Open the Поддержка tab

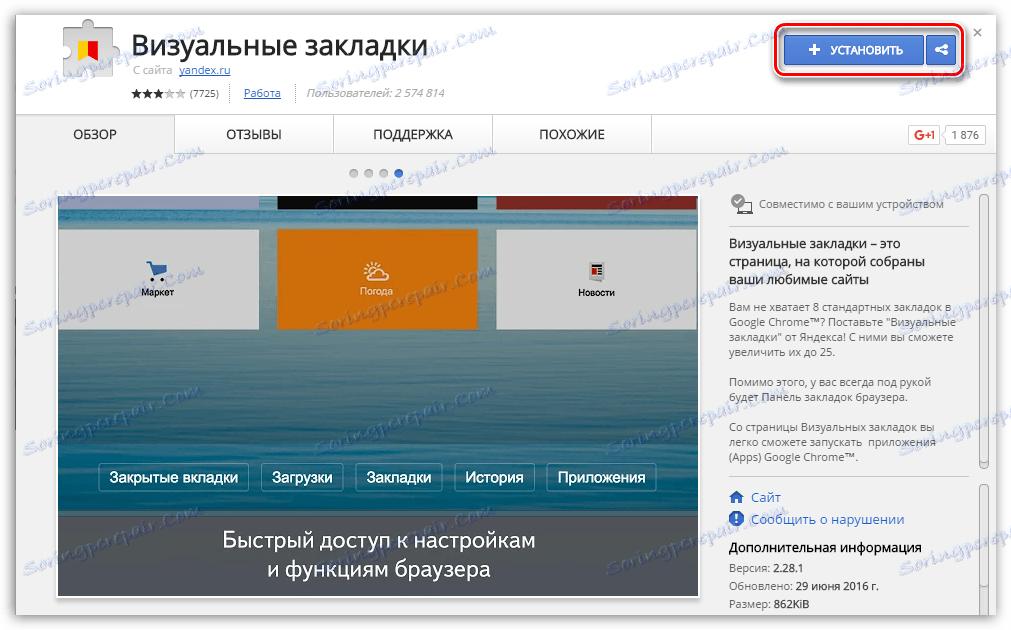413,134
